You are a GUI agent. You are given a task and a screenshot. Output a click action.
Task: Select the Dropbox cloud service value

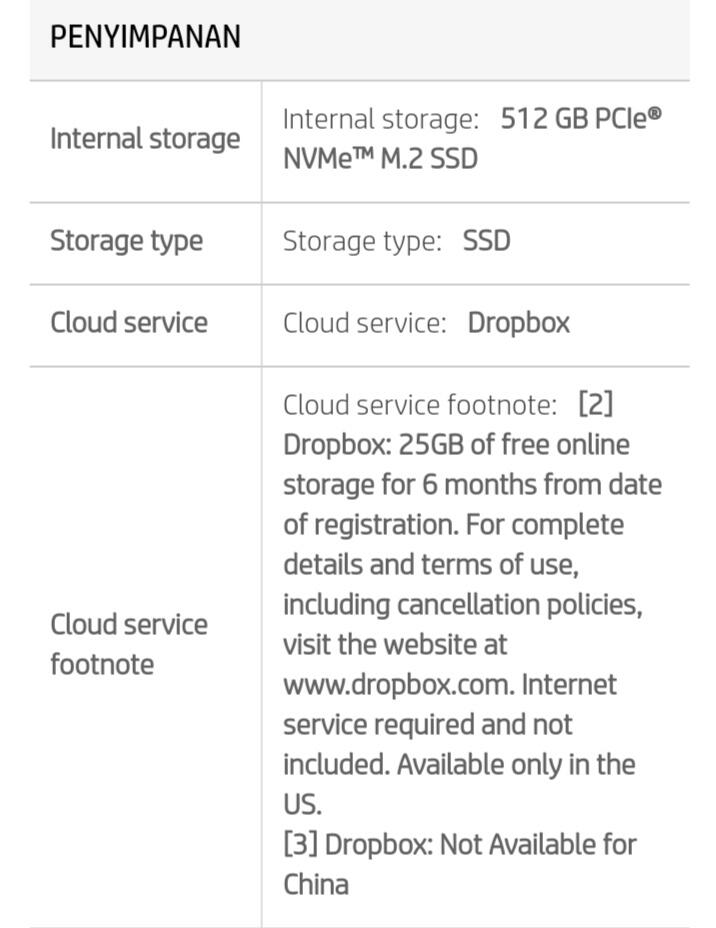518,324
